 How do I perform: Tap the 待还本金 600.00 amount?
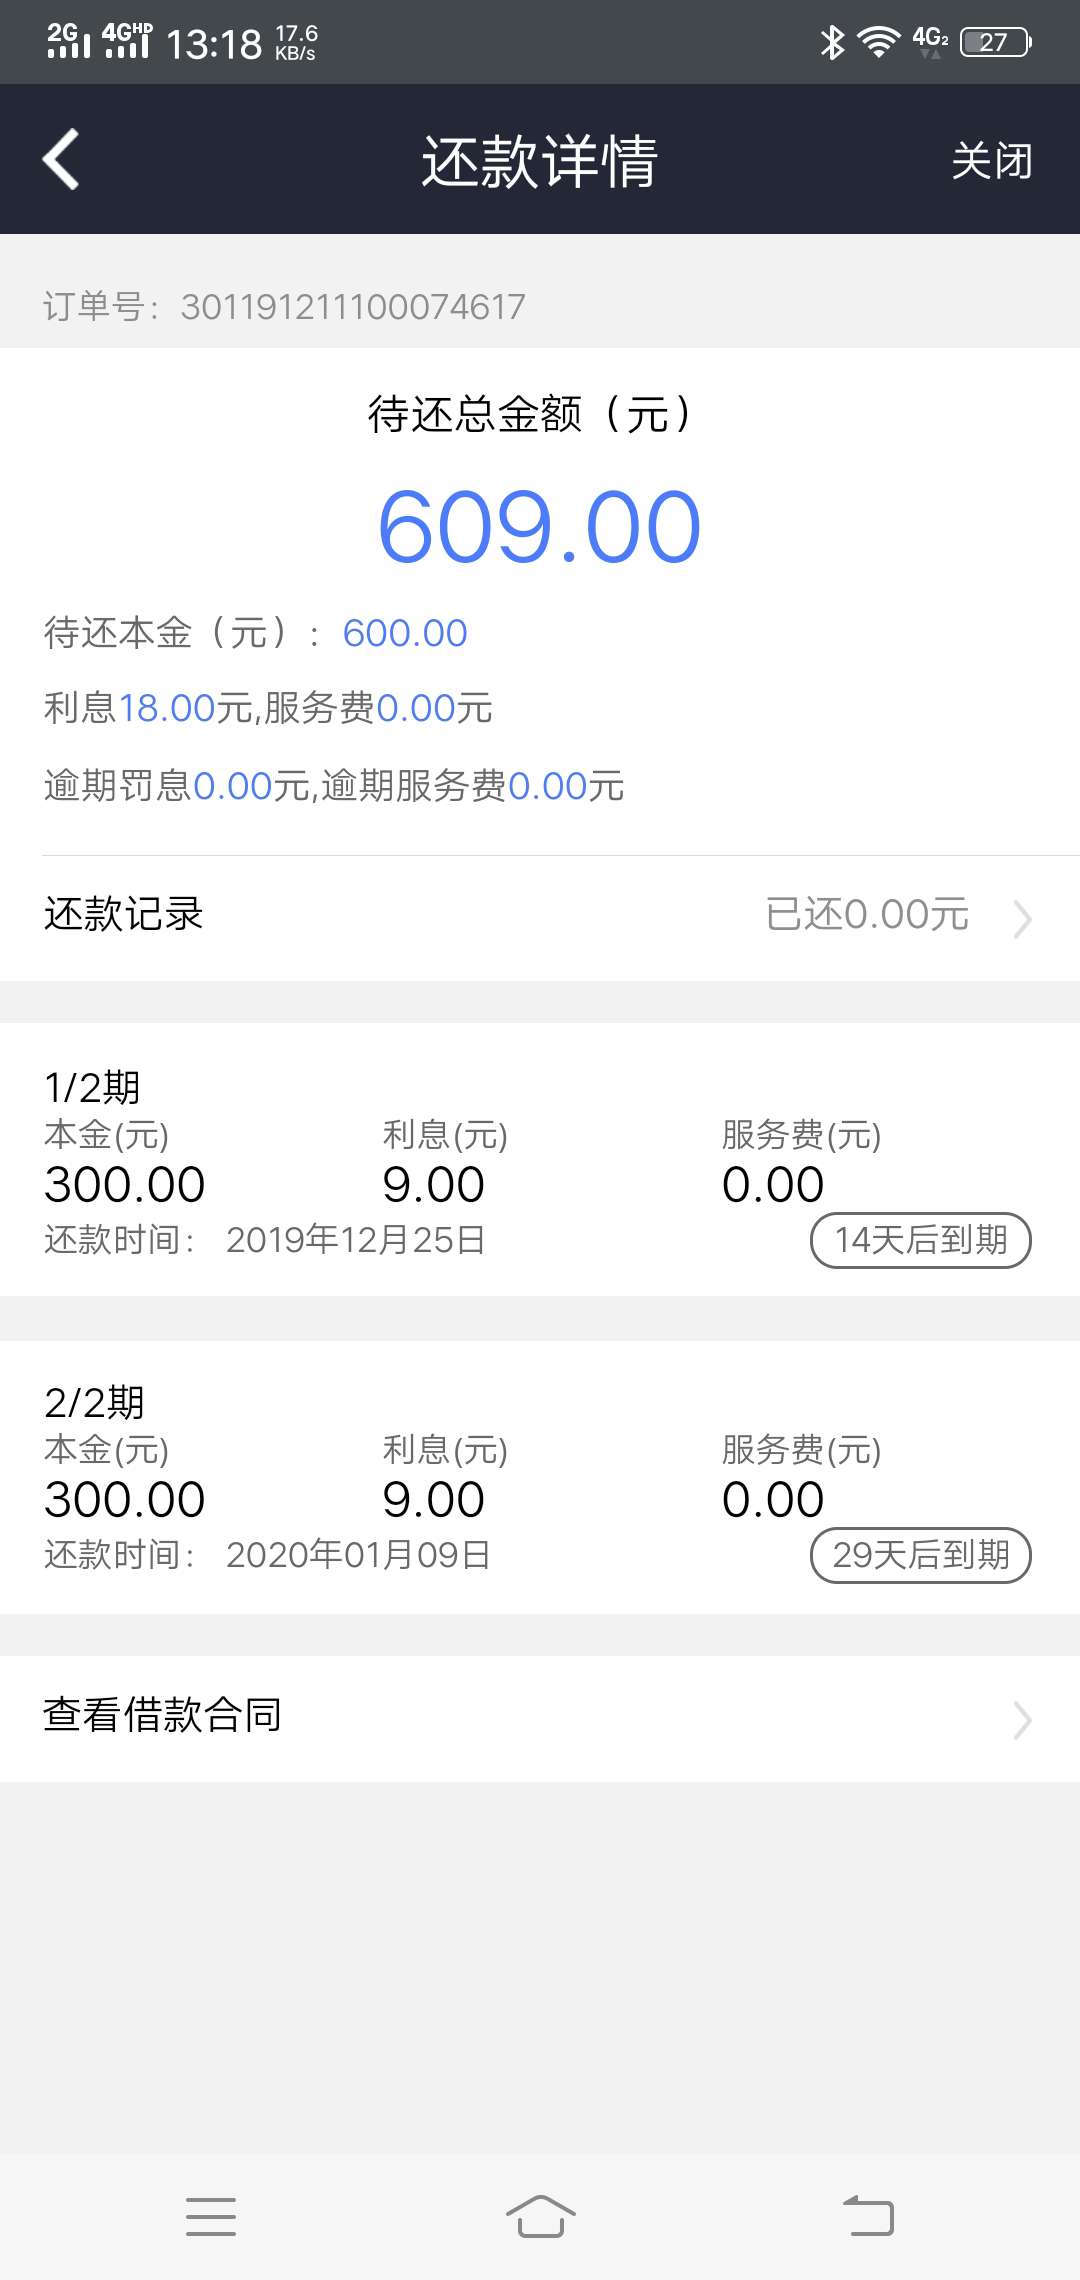(x=405, y=633)
